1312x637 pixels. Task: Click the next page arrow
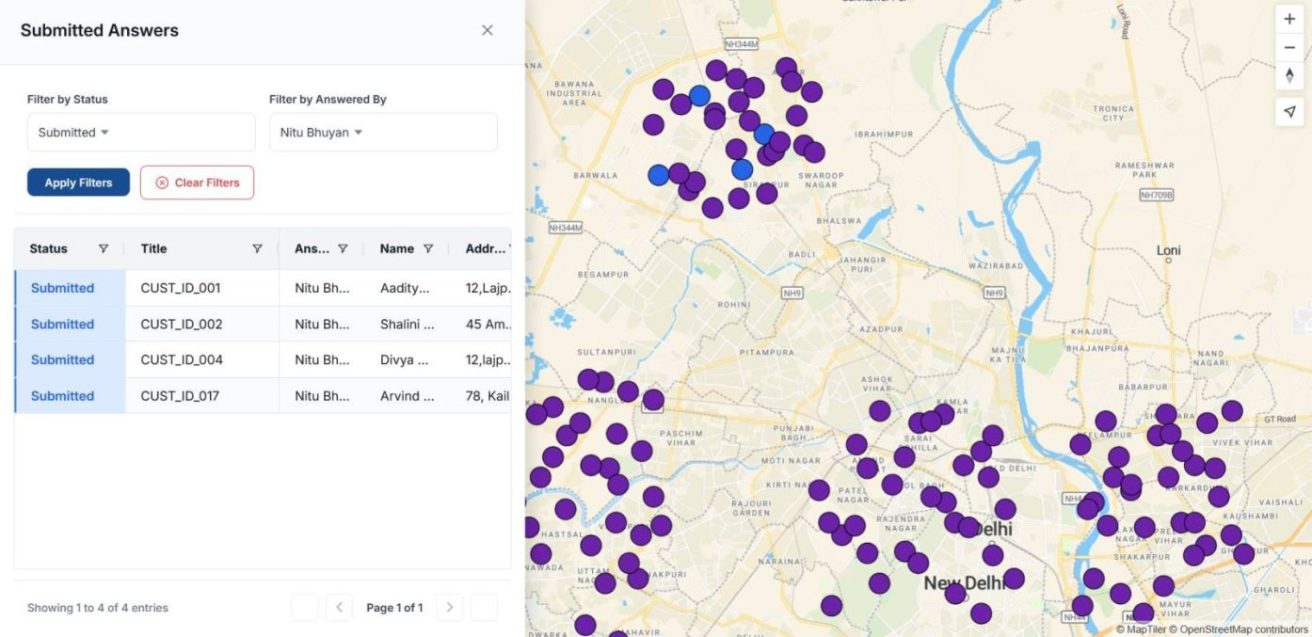[x=449, y=607]
